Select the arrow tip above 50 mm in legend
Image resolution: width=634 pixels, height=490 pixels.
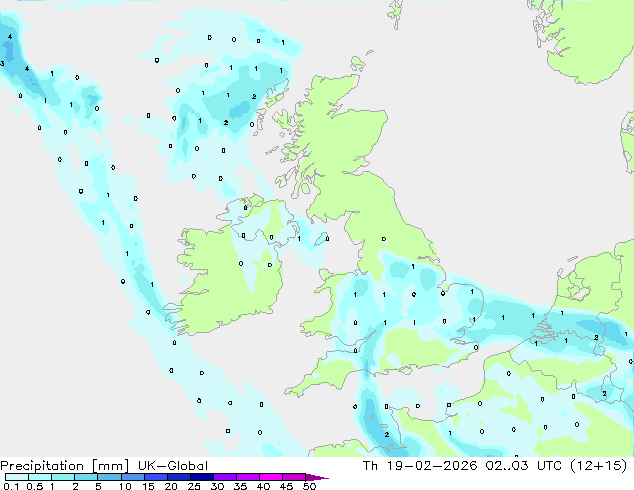(317, 477)
